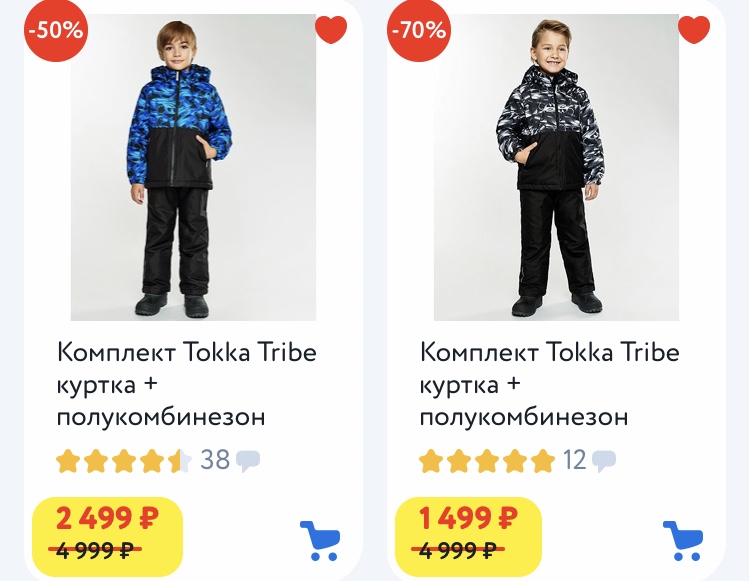
Task: Open the reviews bubble icon next to 38
Action: 248,461
